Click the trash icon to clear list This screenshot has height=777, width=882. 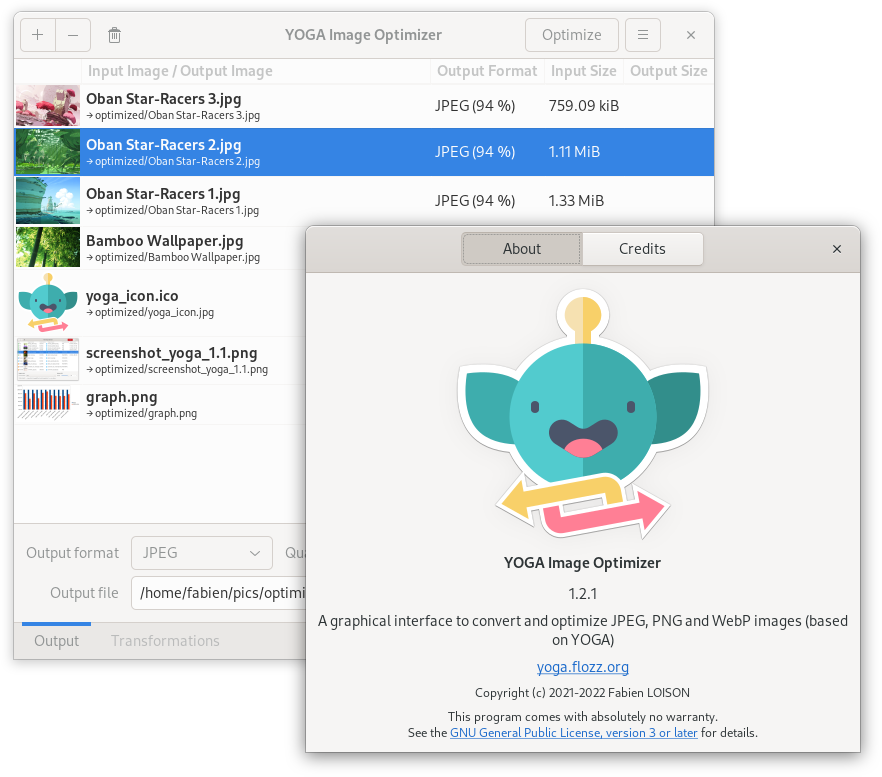pyautogui.click(x=115, y=35)
